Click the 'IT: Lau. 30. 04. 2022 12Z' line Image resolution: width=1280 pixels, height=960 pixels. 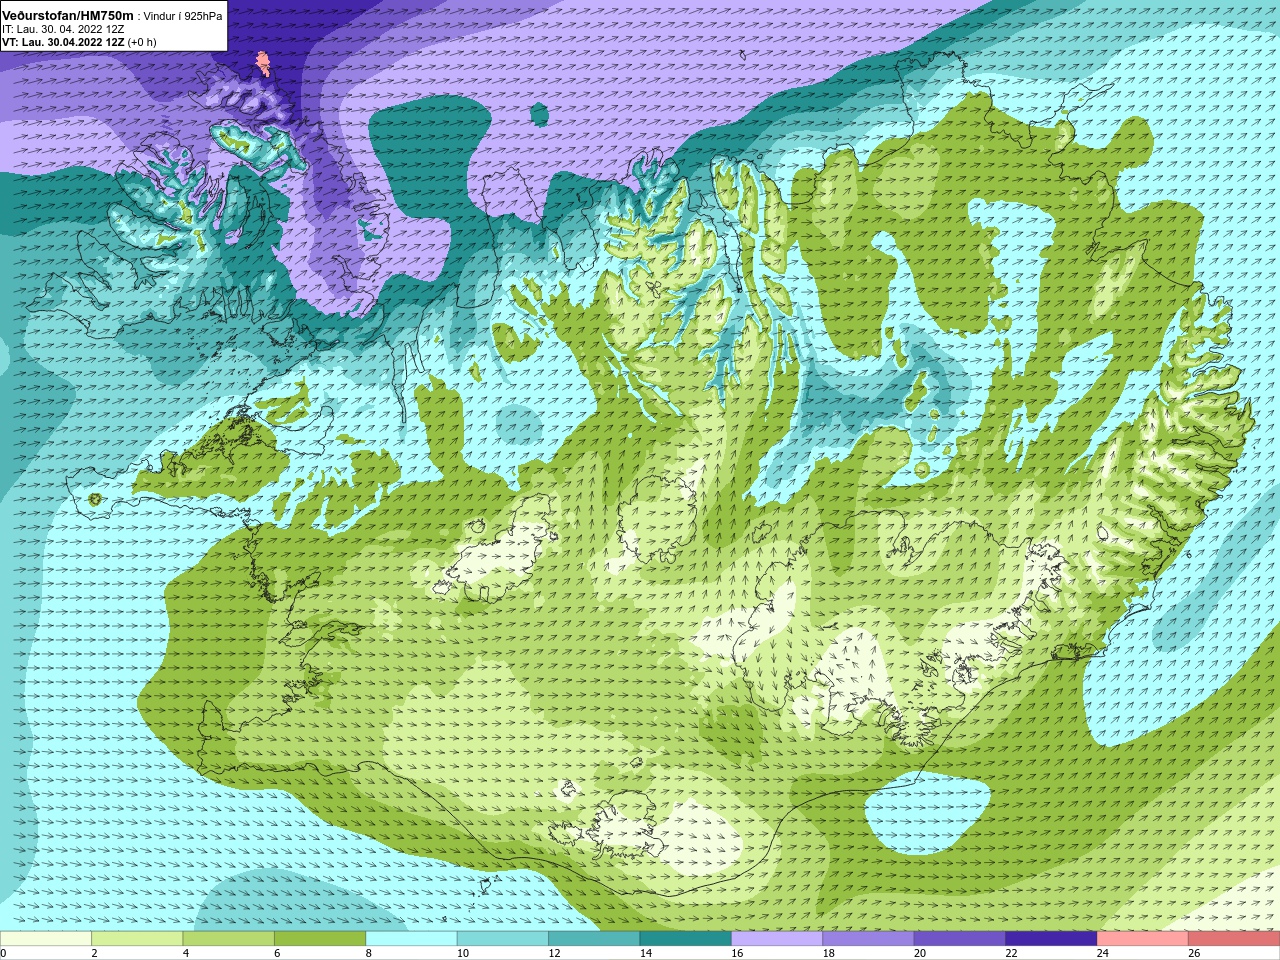[63, 29]
